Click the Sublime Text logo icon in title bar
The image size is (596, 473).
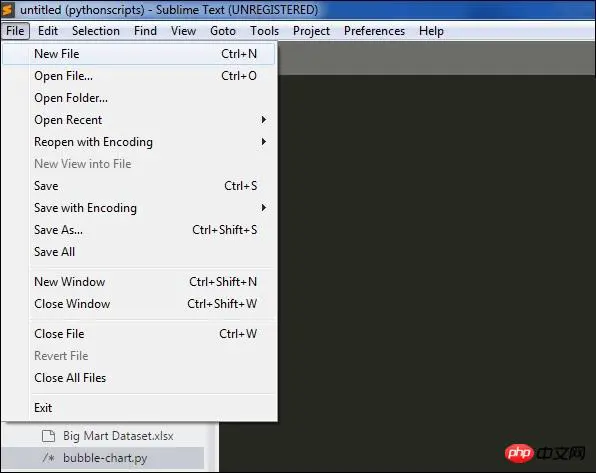pos(8,10)
